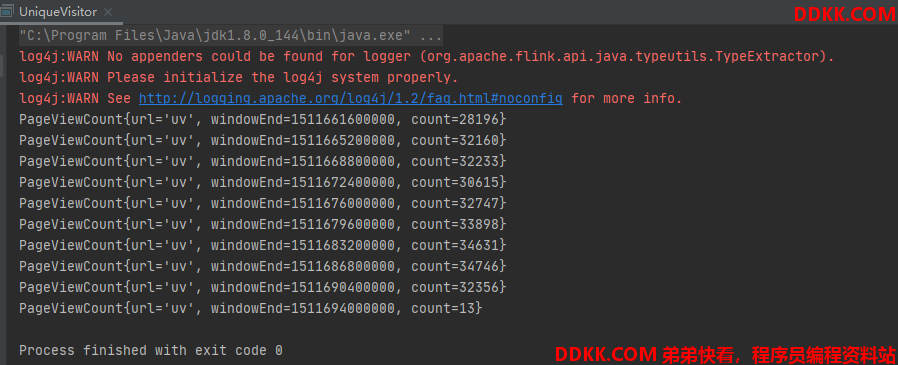This screenshot has width=898, height=365.
Task: Click the output line with count=34631
Action: (263, 245)
